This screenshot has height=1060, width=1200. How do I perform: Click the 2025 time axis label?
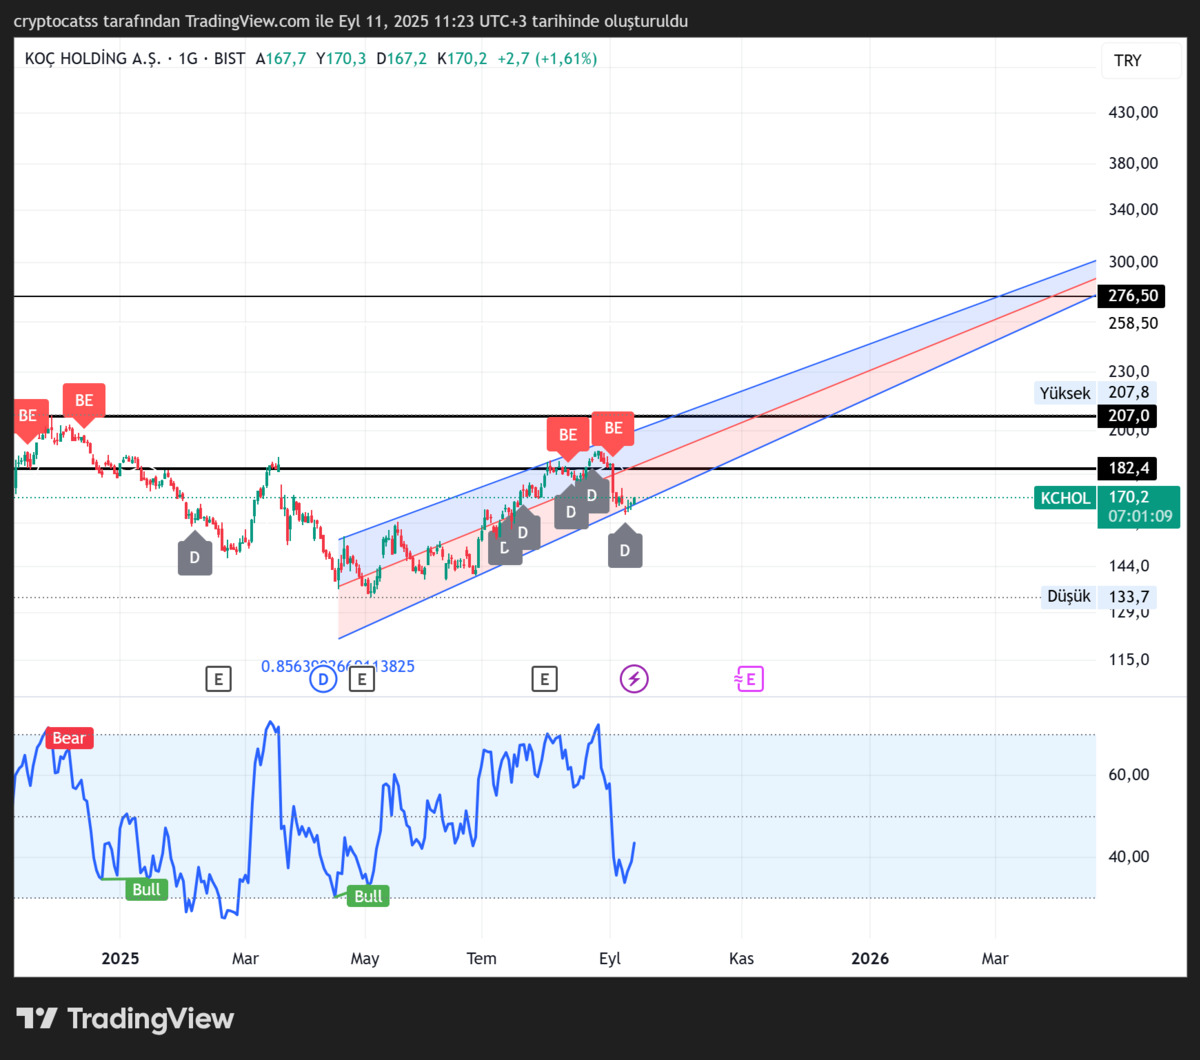click(120, 958)
